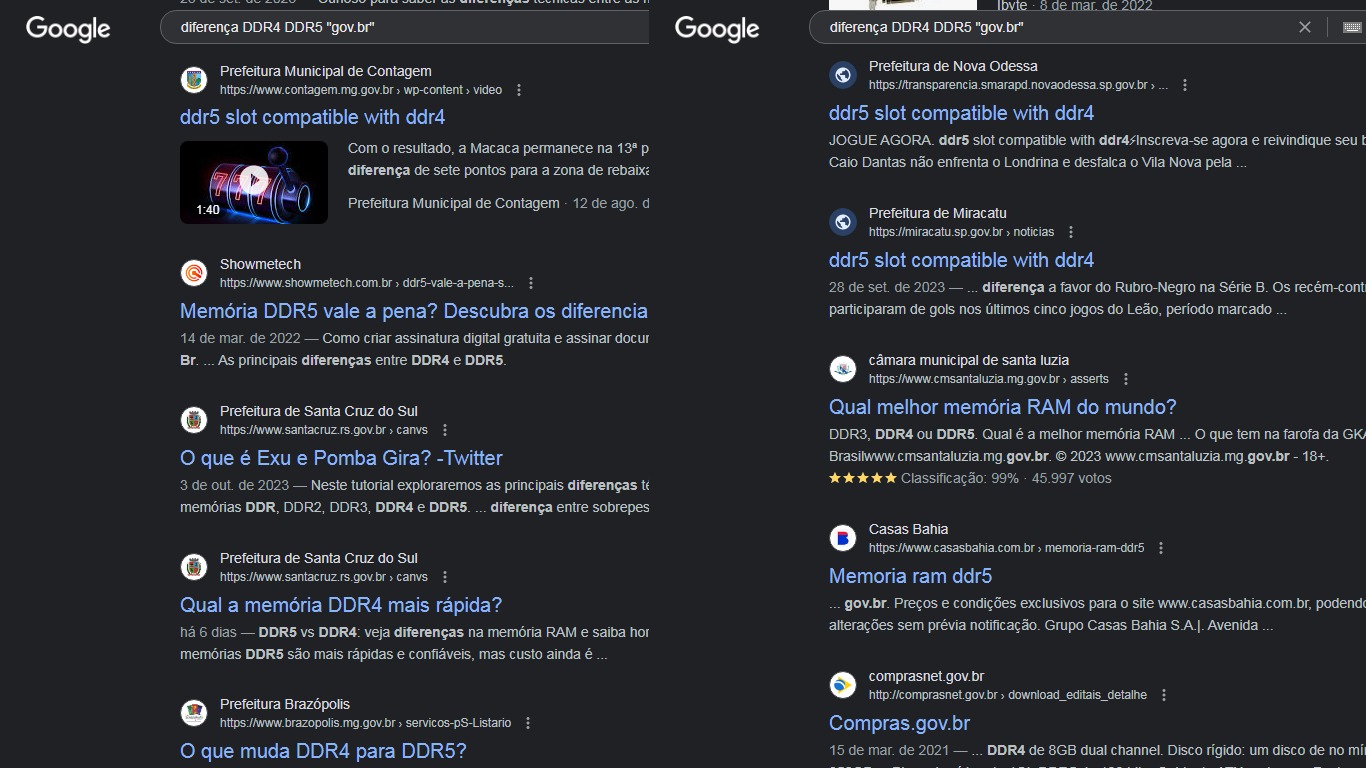
Task: Click the Casas Bahia site favicon
Action: tap(843, 538)
